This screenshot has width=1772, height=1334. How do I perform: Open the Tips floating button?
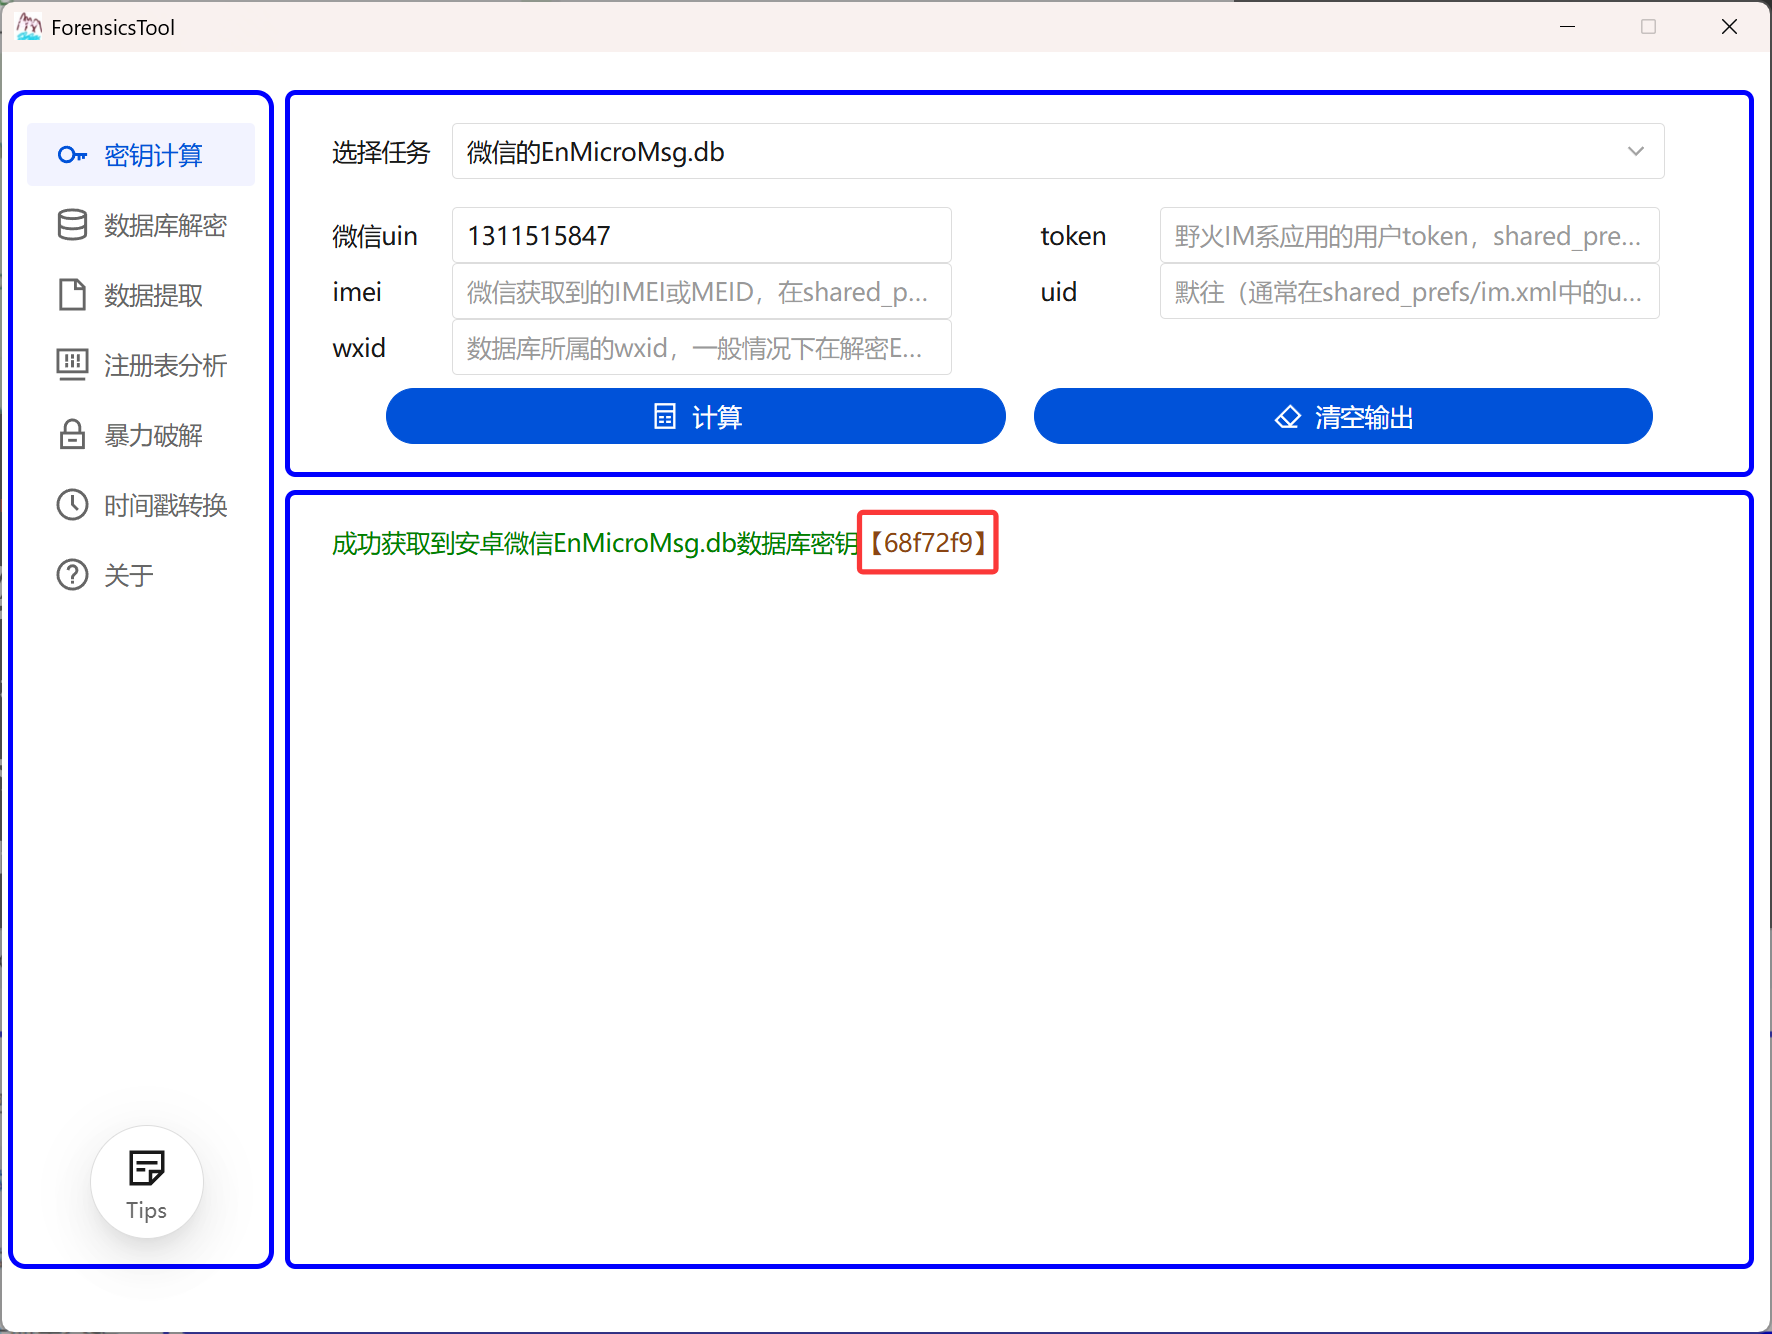point(147,1182)
